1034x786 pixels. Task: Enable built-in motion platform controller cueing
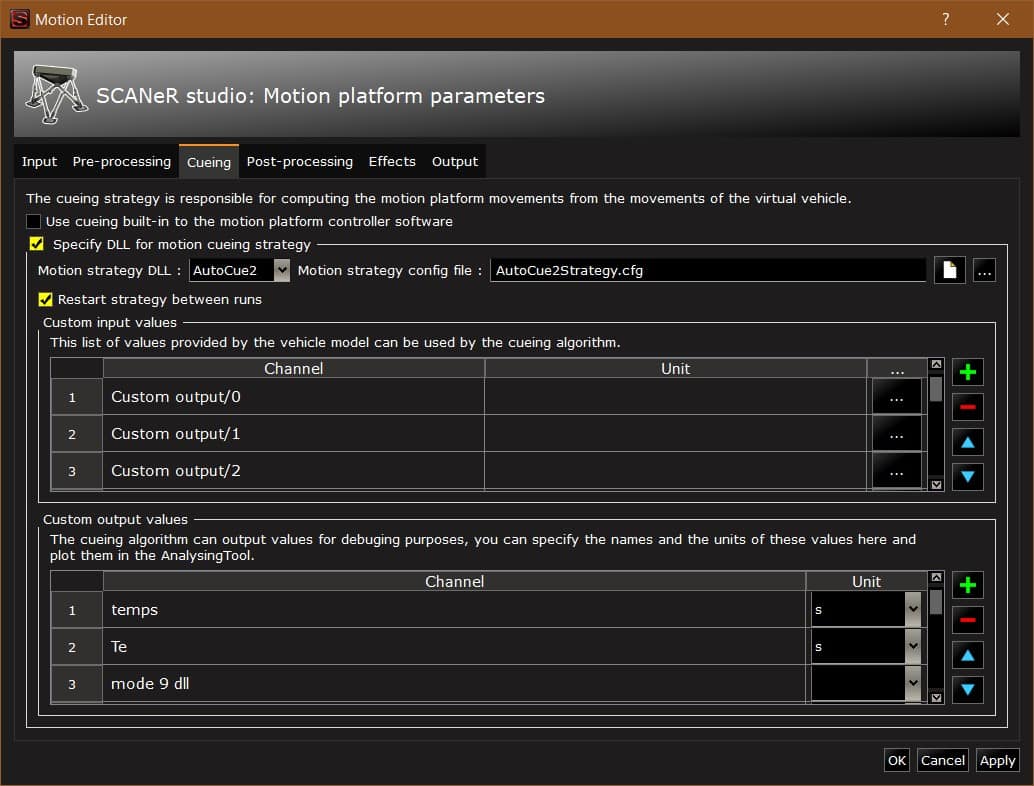pos(34,222)
